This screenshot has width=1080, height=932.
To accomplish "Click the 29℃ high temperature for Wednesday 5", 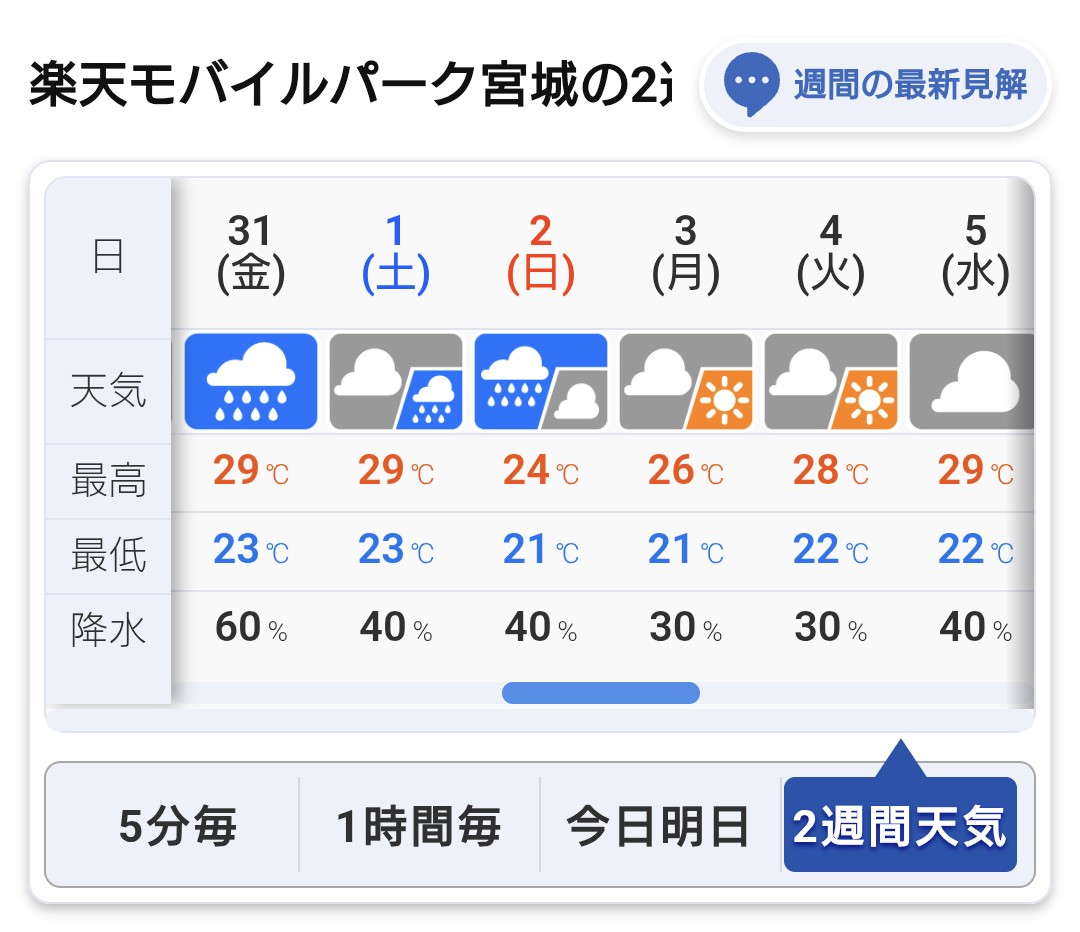I will pos(975,470).
